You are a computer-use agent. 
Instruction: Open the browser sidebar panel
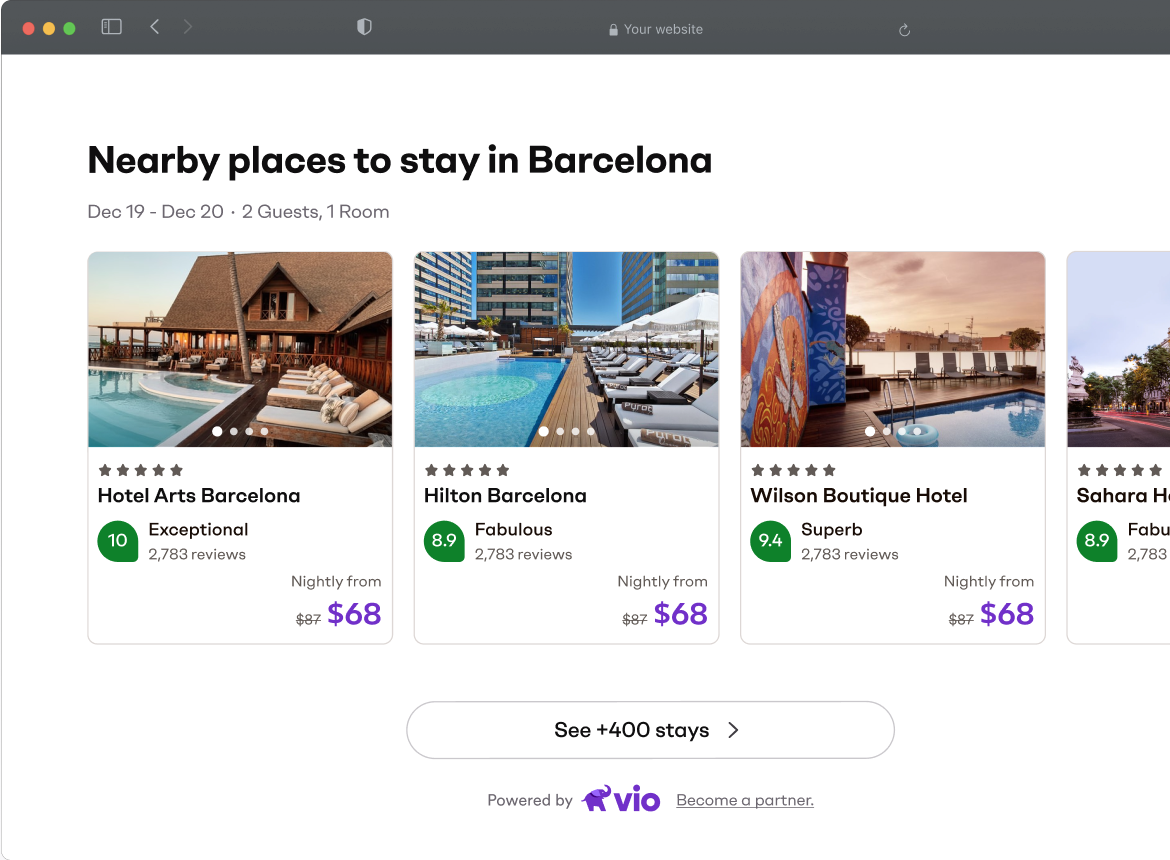pyautogui.click(x=111, y=27)
